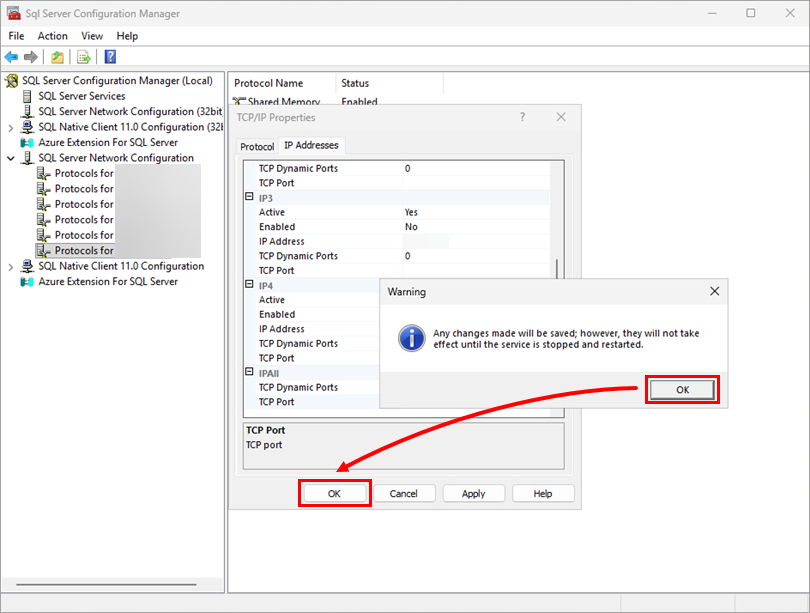810x613 pixels.
Task: Click the blue Help toolbar icon
Action: pyautogui.click(x=110, y=57)
